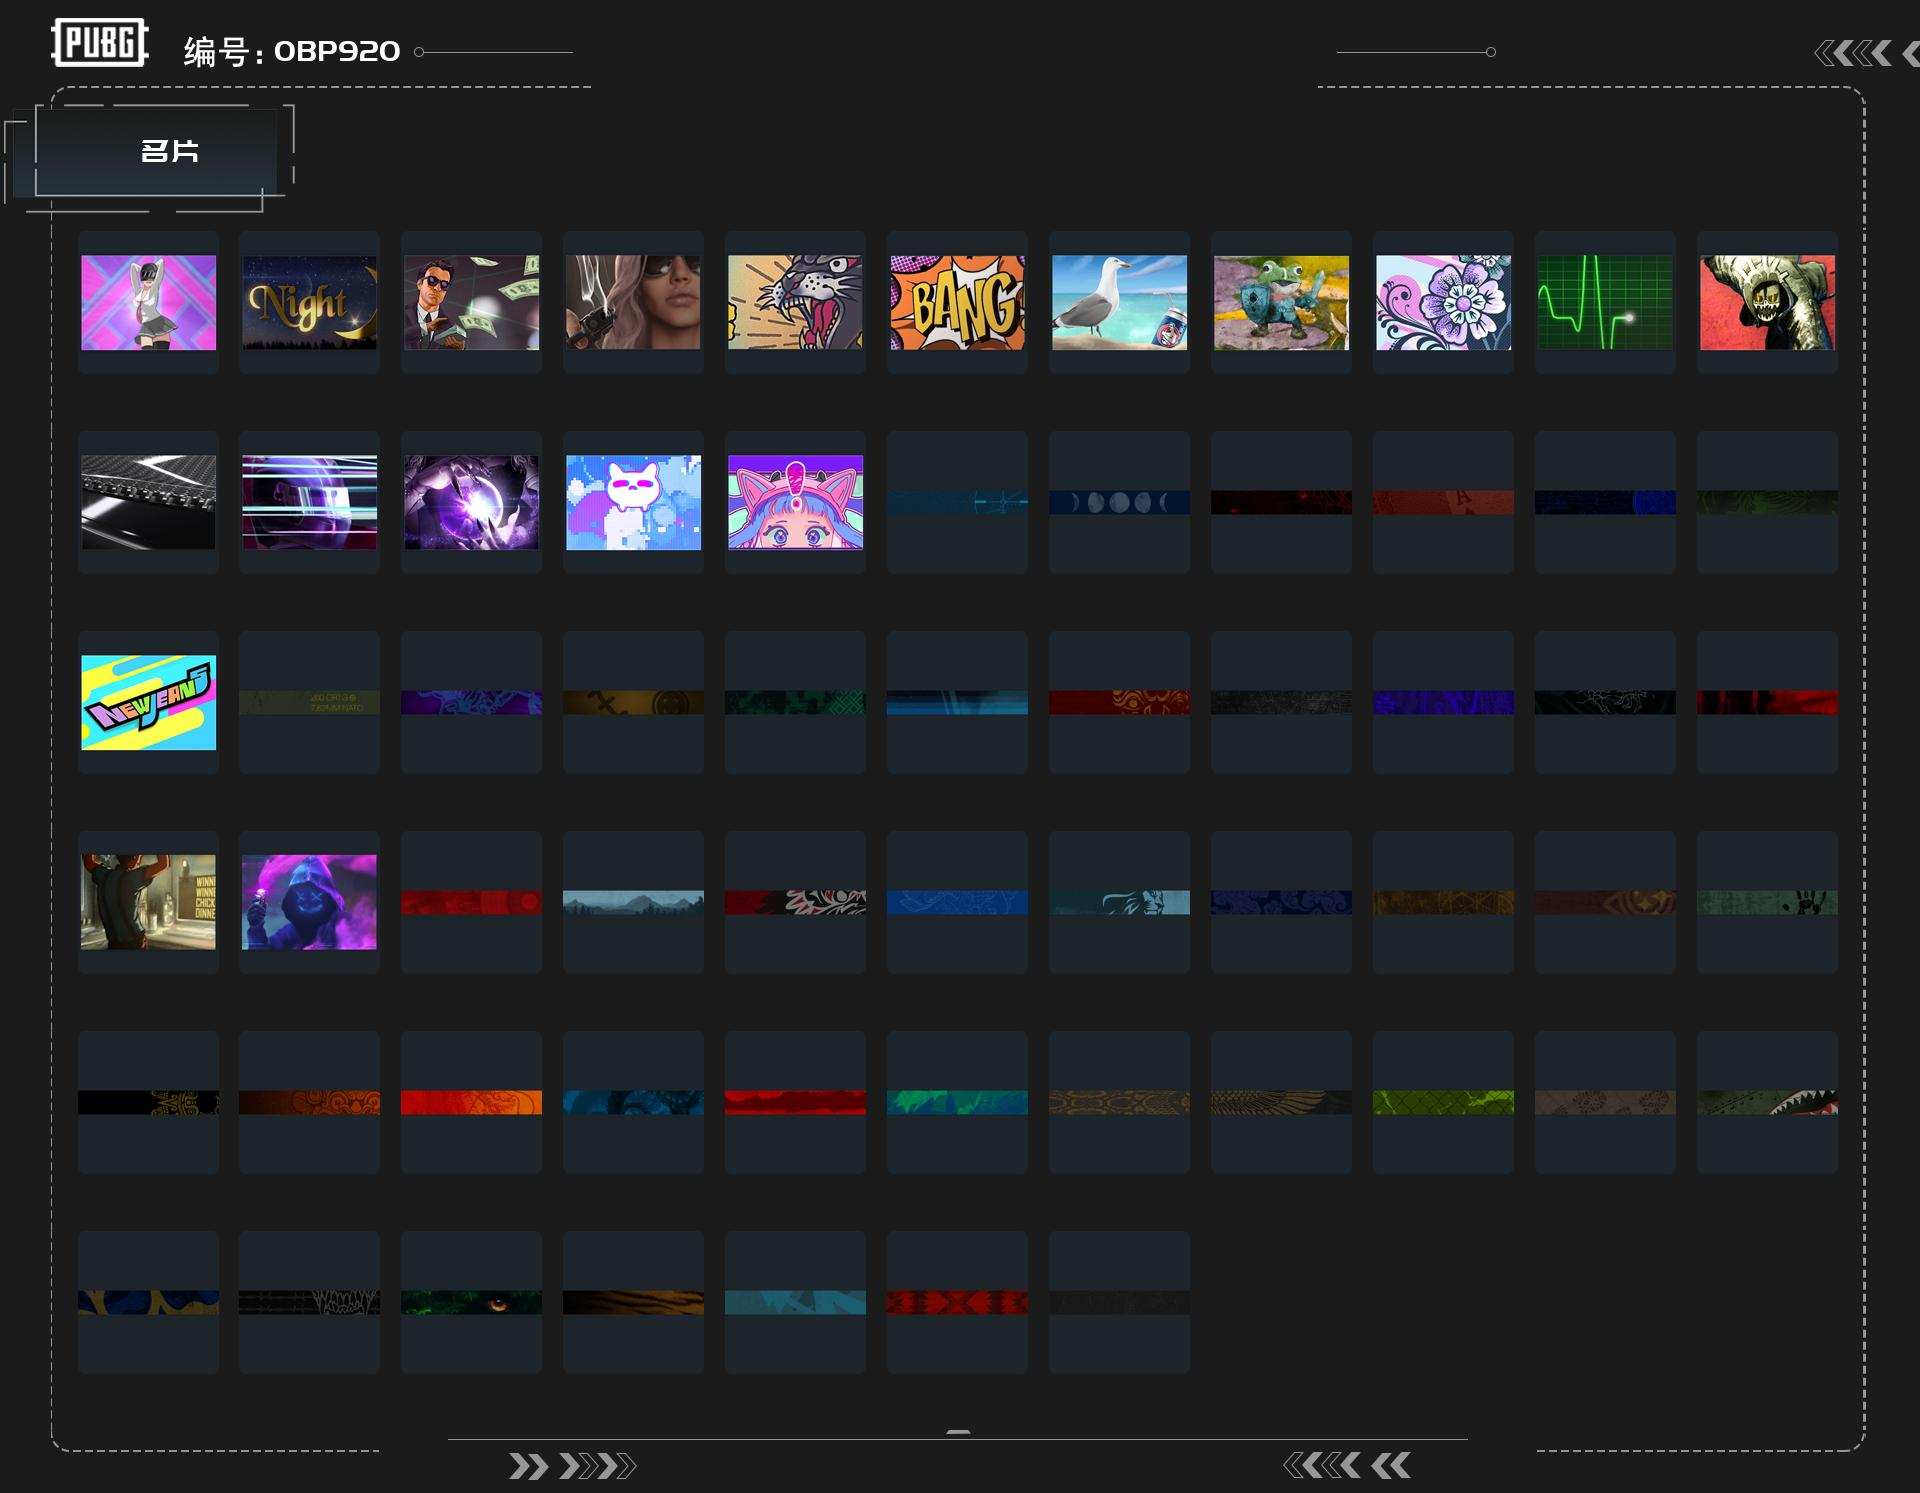Select the golden "Night" nameplate
The width and height of the screenshot is (1920, 1493).
coord(310,302)
